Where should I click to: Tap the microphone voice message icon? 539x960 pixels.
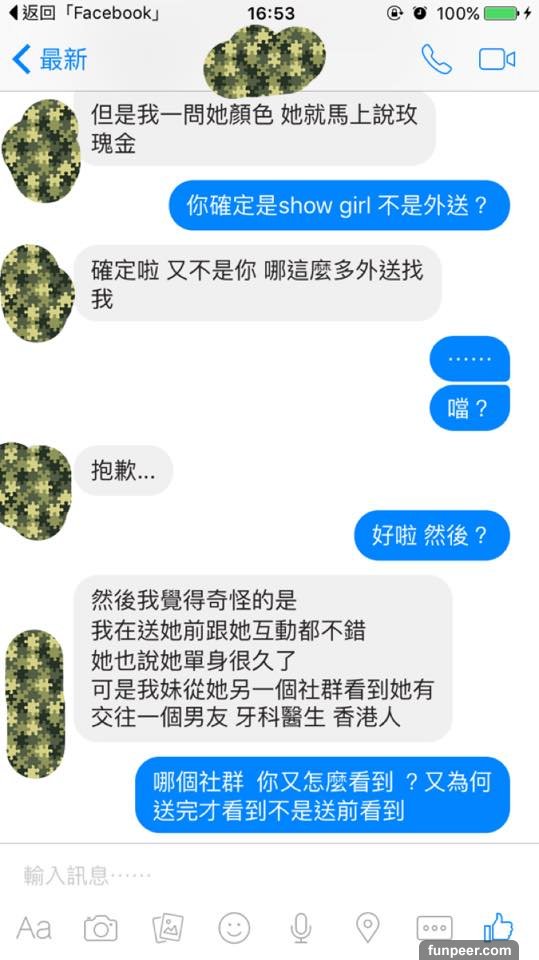pos(301,928)
